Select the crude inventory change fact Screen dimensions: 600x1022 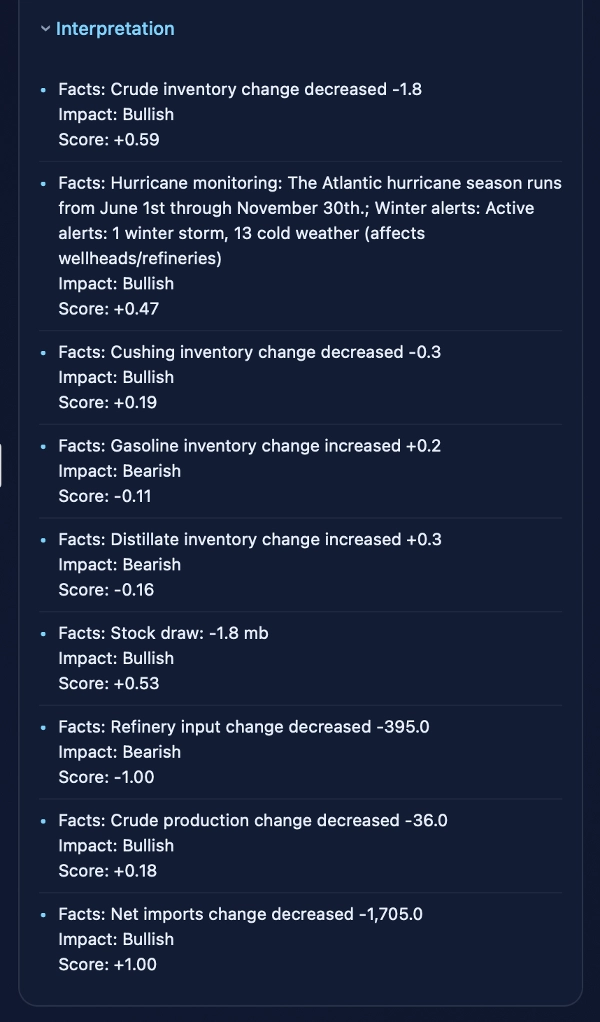point(240,89)
